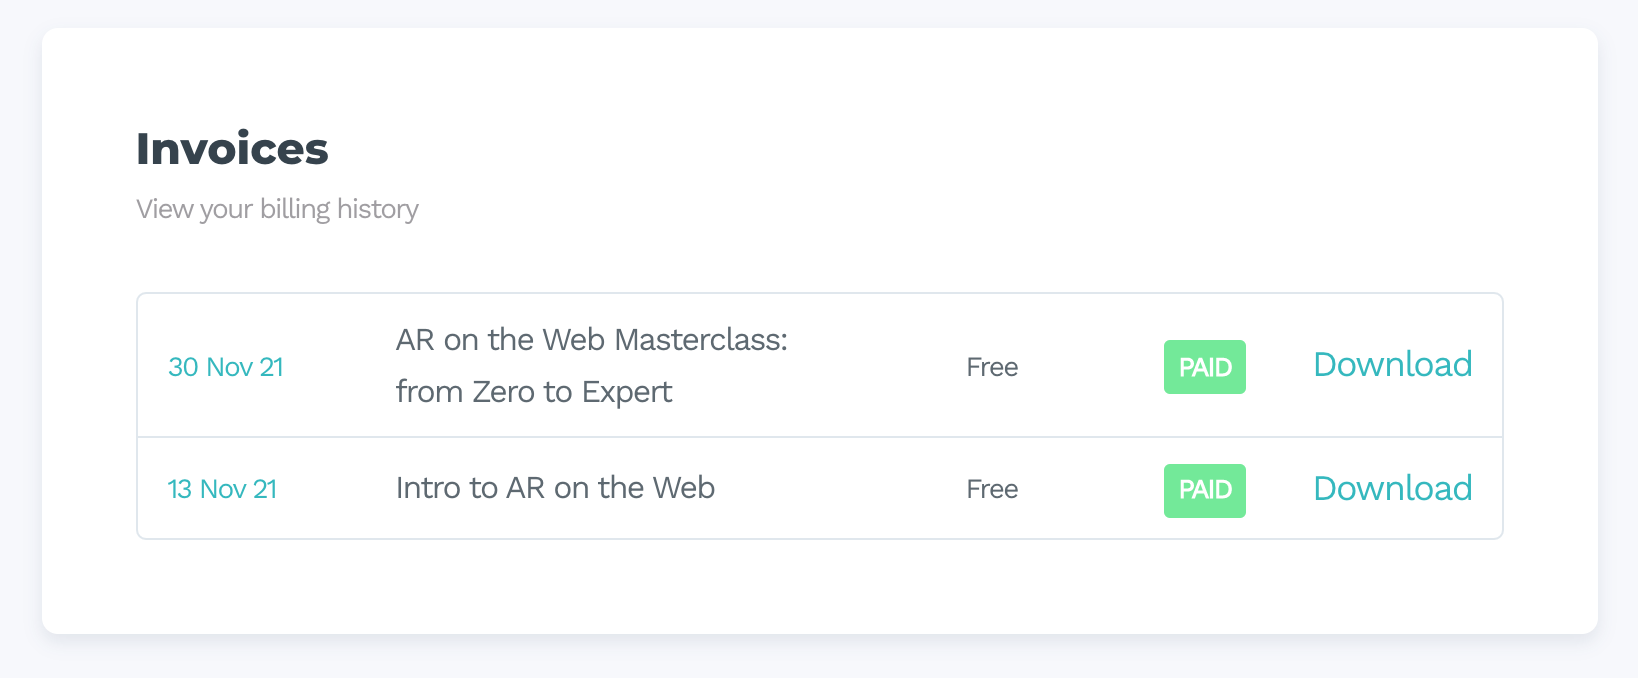The image size is (1638, 678).
Task: Select the 'Intro to AR on the Web' title
Action: [555, 488]
